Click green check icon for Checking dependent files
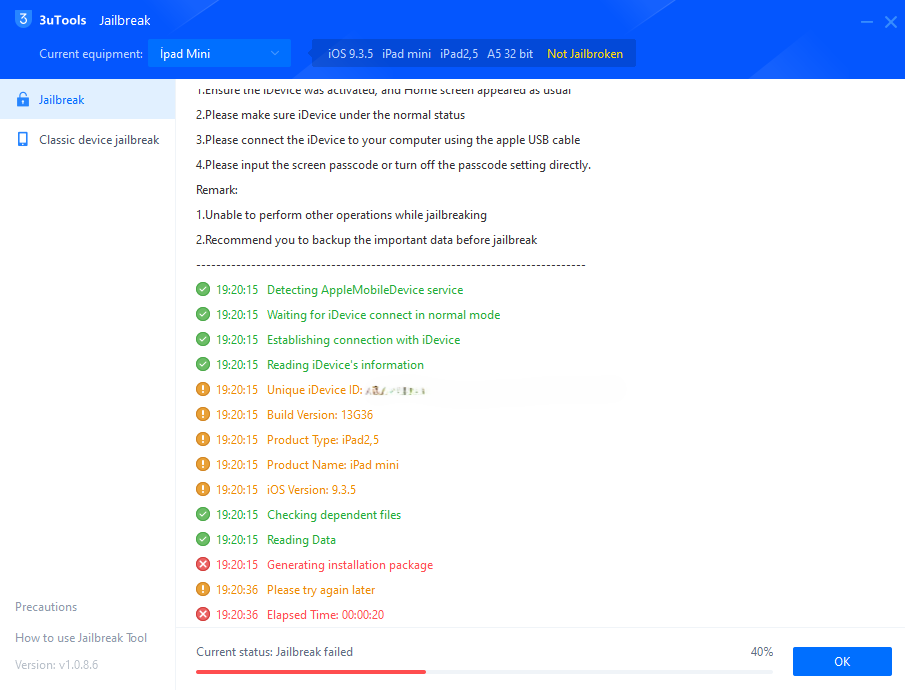Image resolution: width=905 pixels, height=690 pixels. pyautogui.click(x=203, y=514)
